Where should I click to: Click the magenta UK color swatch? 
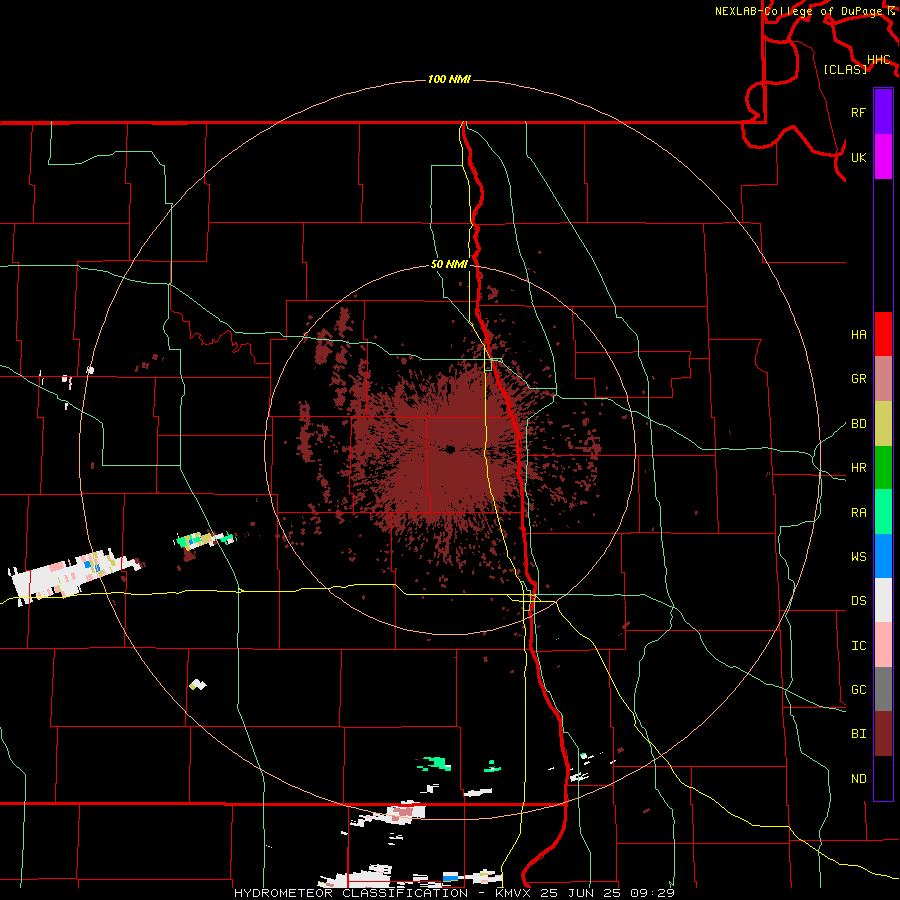[x=883, y=157]
